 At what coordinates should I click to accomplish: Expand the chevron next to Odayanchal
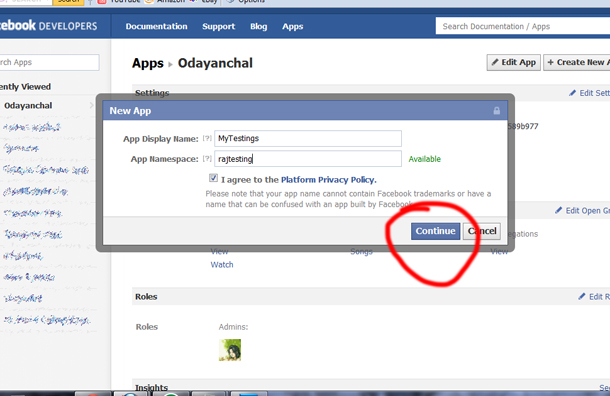point(91,105)
